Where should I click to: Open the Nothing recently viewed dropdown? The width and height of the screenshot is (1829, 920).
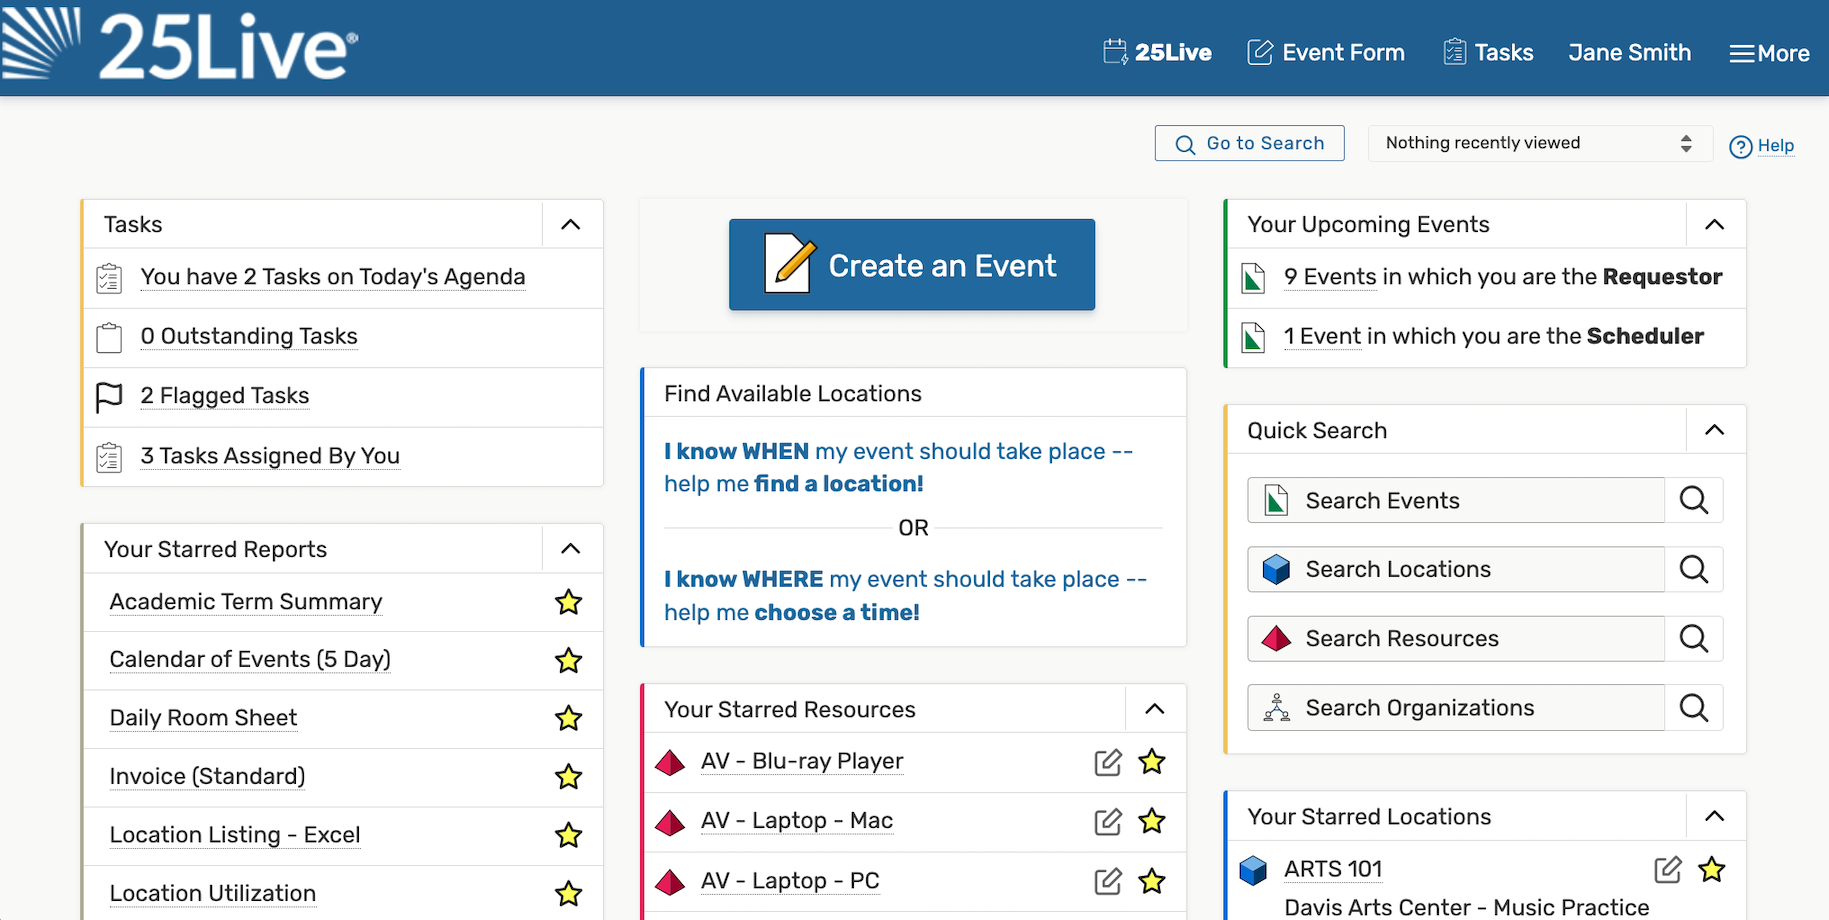click(1540, 143)
